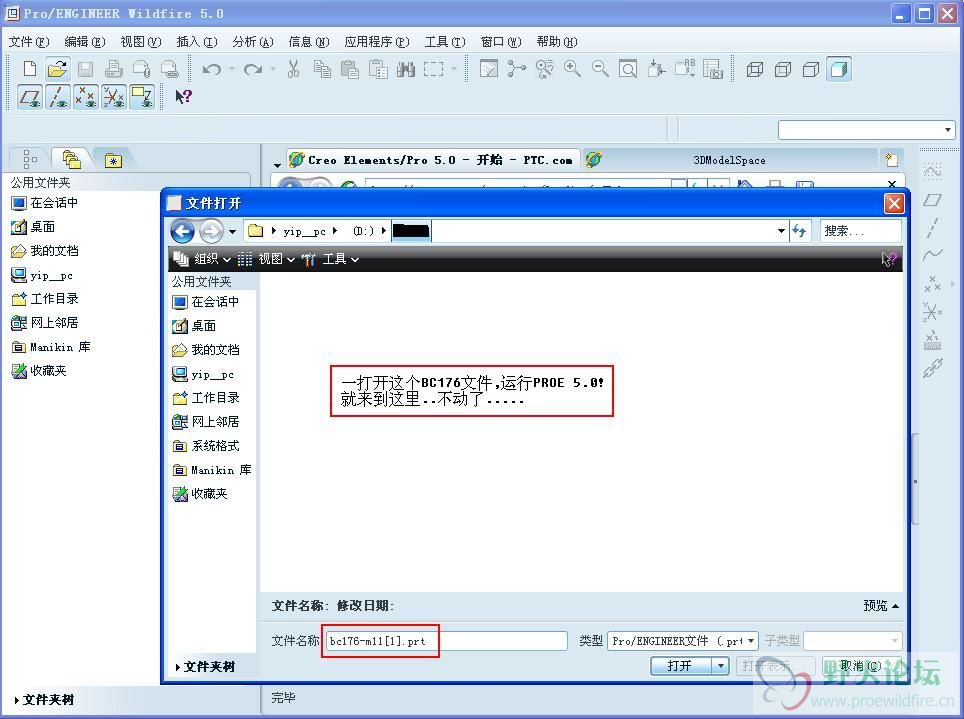Image resolution: width=964 pixels, height=719 pixels.
Task: Select 工作目录 in dialog folder list
Action: tap(207, 398)
